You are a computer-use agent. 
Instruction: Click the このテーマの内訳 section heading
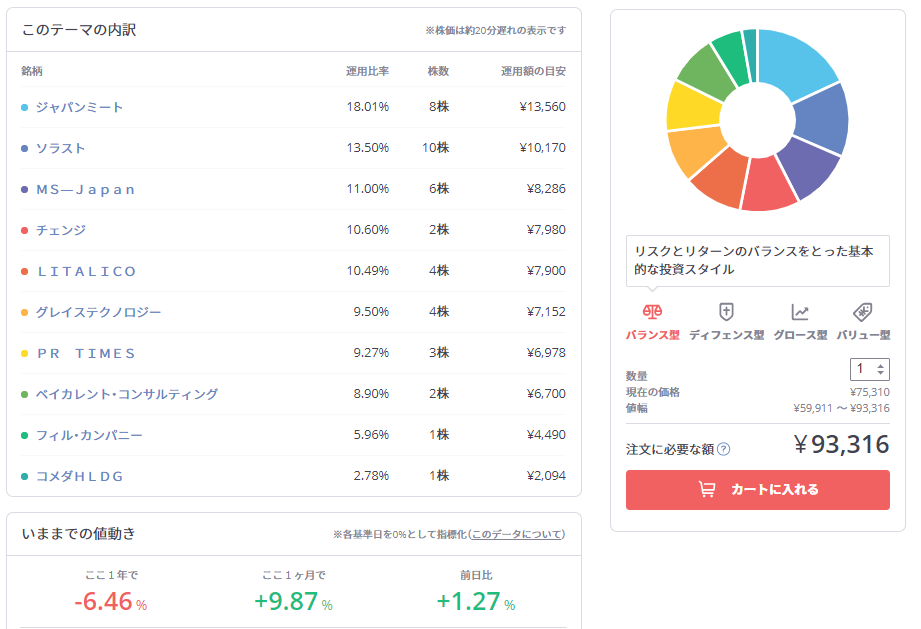tap(79, 30)
